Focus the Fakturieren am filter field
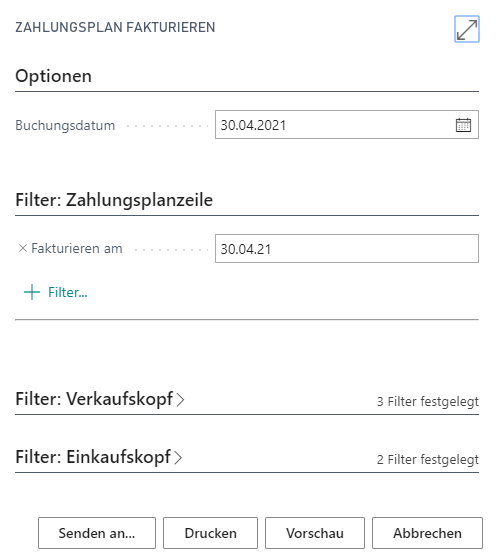496x560 pixels. [347, 249]
